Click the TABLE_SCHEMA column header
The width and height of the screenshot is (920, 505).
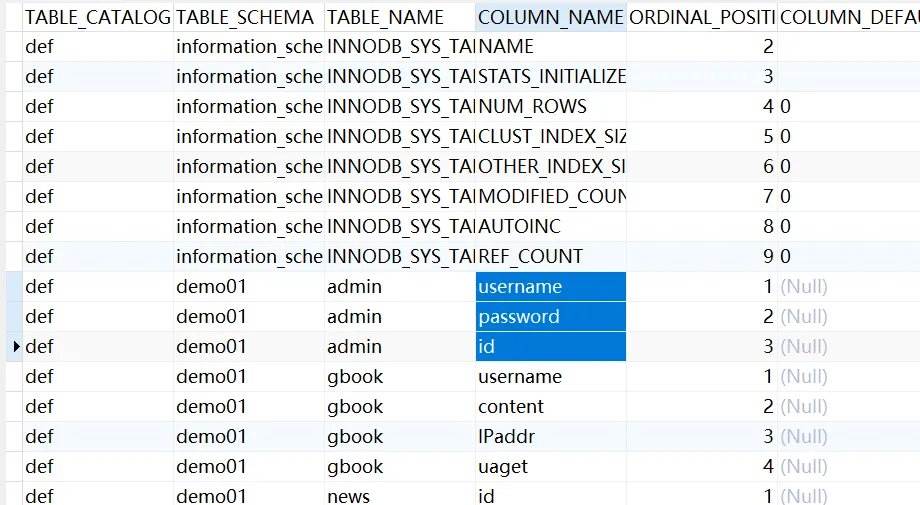(x=247, y=17)
